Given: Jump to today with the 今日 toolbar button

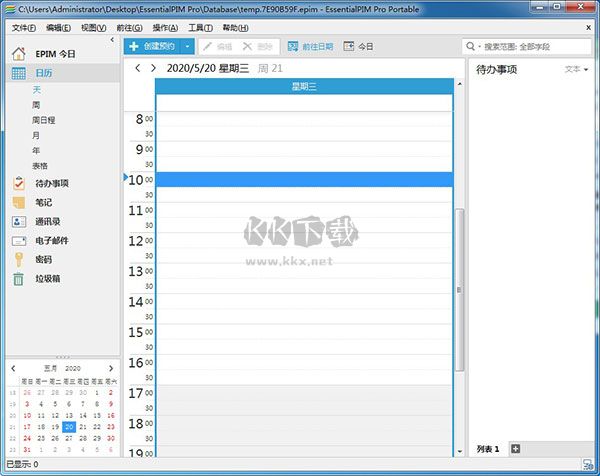Looking at the screenshot, I should coord(358,47).
